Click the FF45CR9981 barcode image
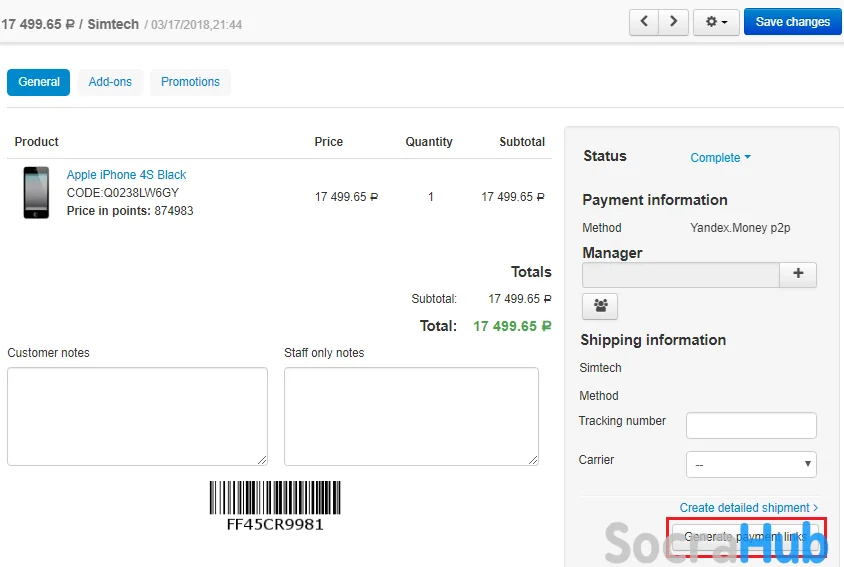 coord(275,506)
